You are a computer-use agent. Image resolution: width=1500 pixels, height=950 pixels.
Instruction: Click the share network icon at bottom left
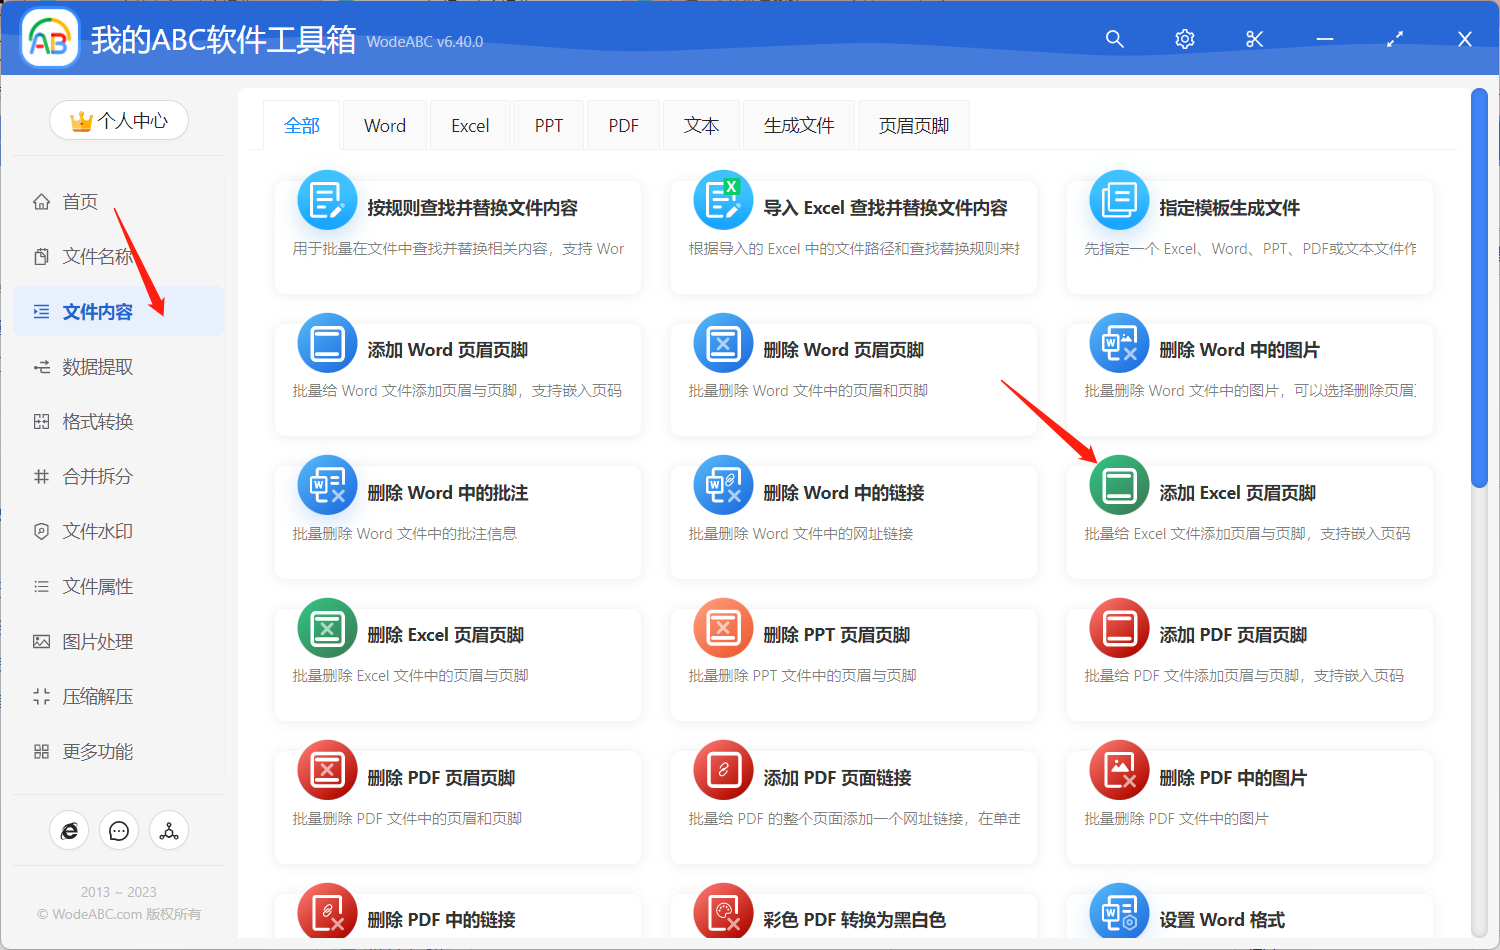pos(169,830)
